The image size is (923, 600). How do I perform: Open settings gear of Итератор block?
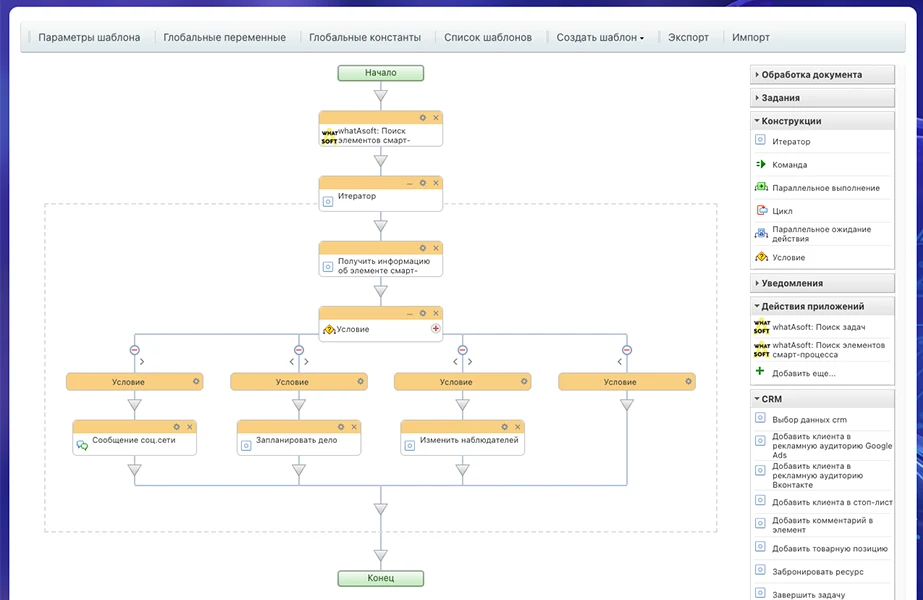[423, 183]
